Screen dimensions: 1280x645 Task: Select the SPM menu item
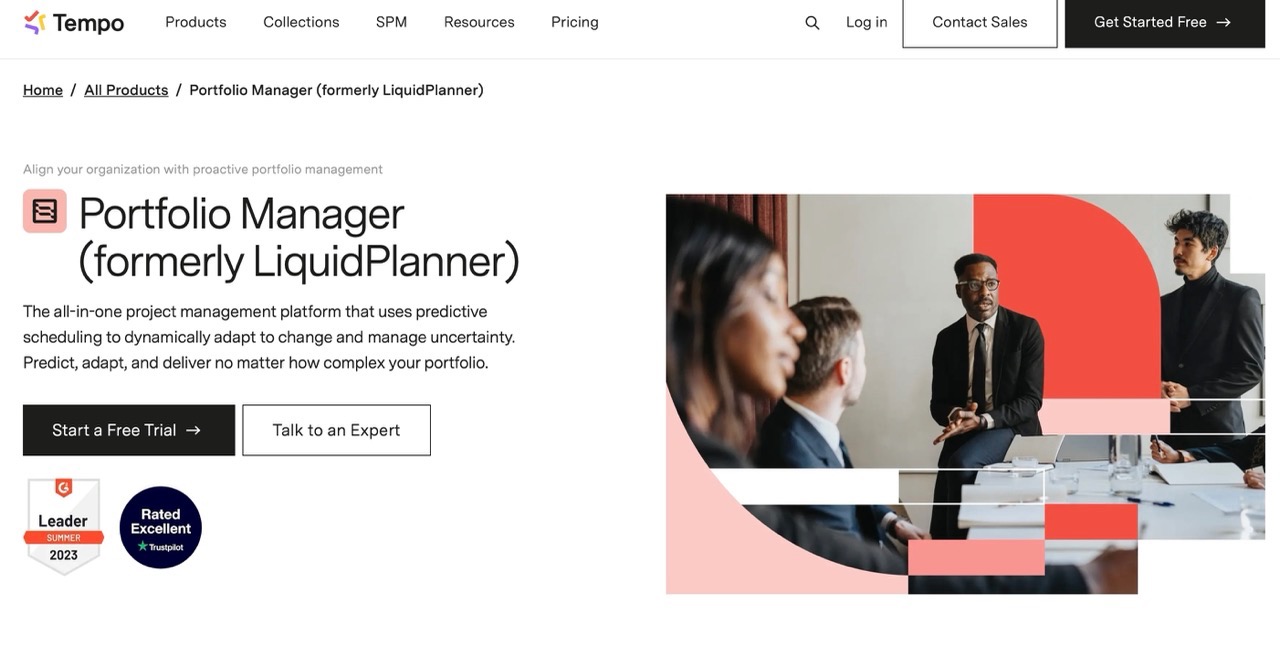[390, 21]
